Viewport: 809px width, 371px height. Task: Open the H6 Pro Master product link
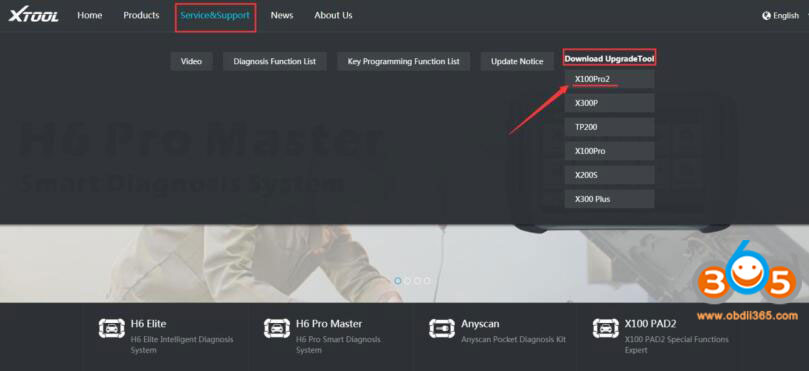coord(329,324)
